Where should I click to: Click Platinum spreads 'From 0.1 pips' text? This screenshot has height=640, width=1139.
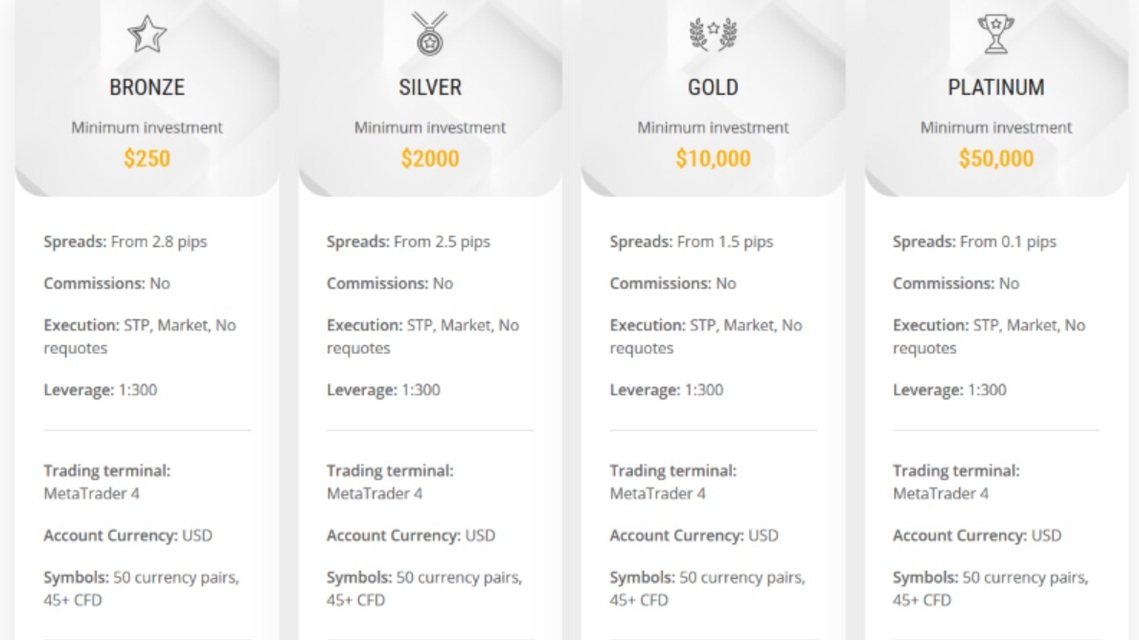(1008, 242)
